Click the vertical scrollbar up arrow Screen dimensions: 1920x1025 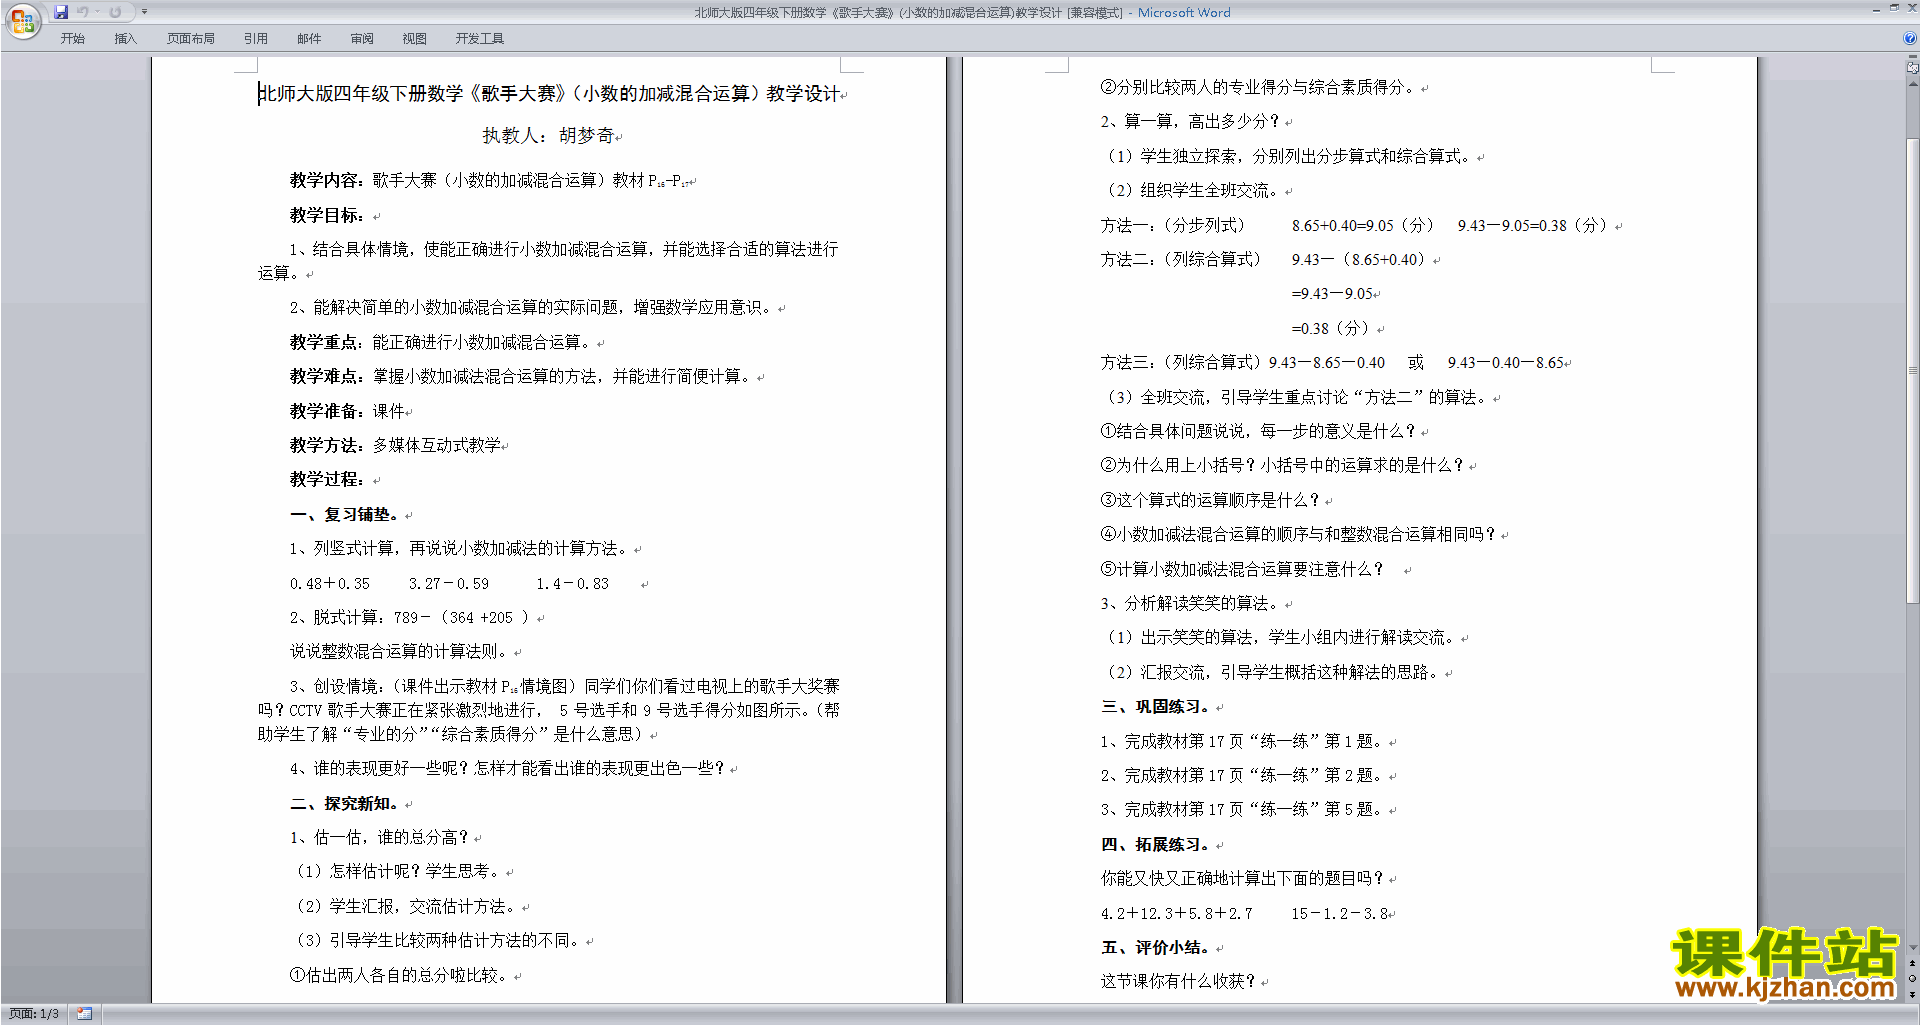click(x=1913, y=84)
